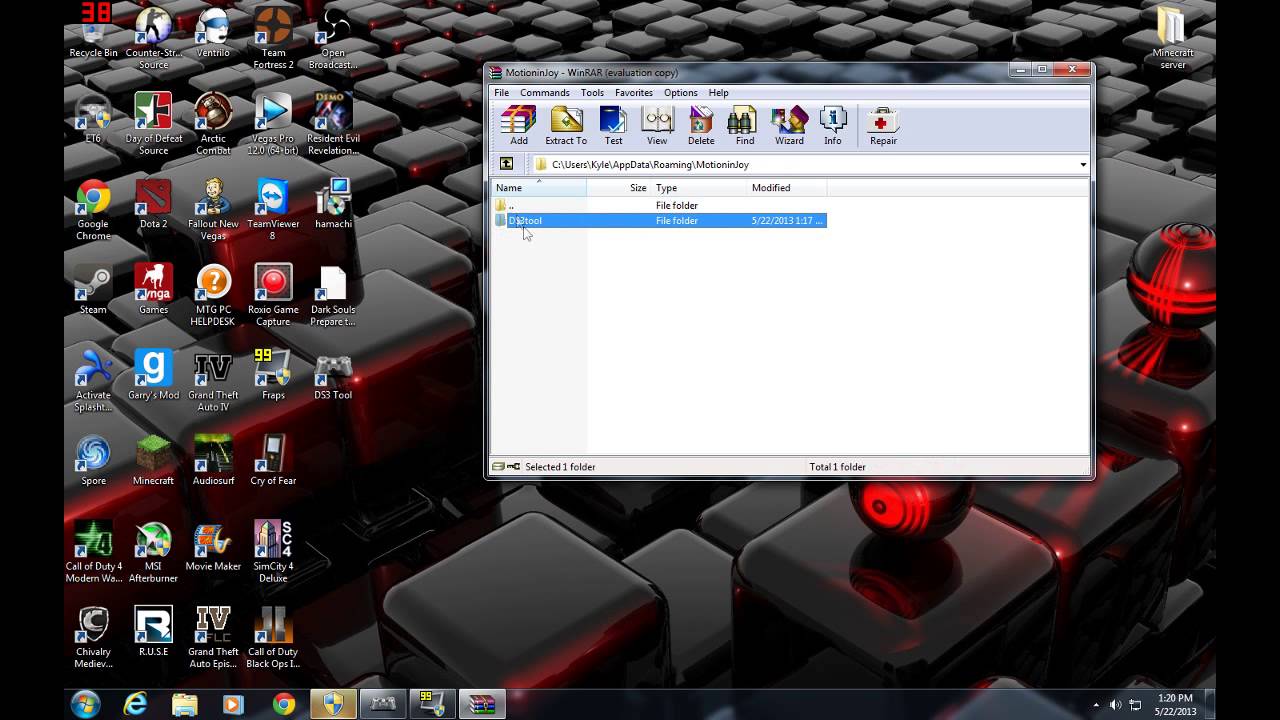Viewport: 1280px width, 720px height.
Task: Click Chrome icon in taskbar
Action: pos(284,704)
